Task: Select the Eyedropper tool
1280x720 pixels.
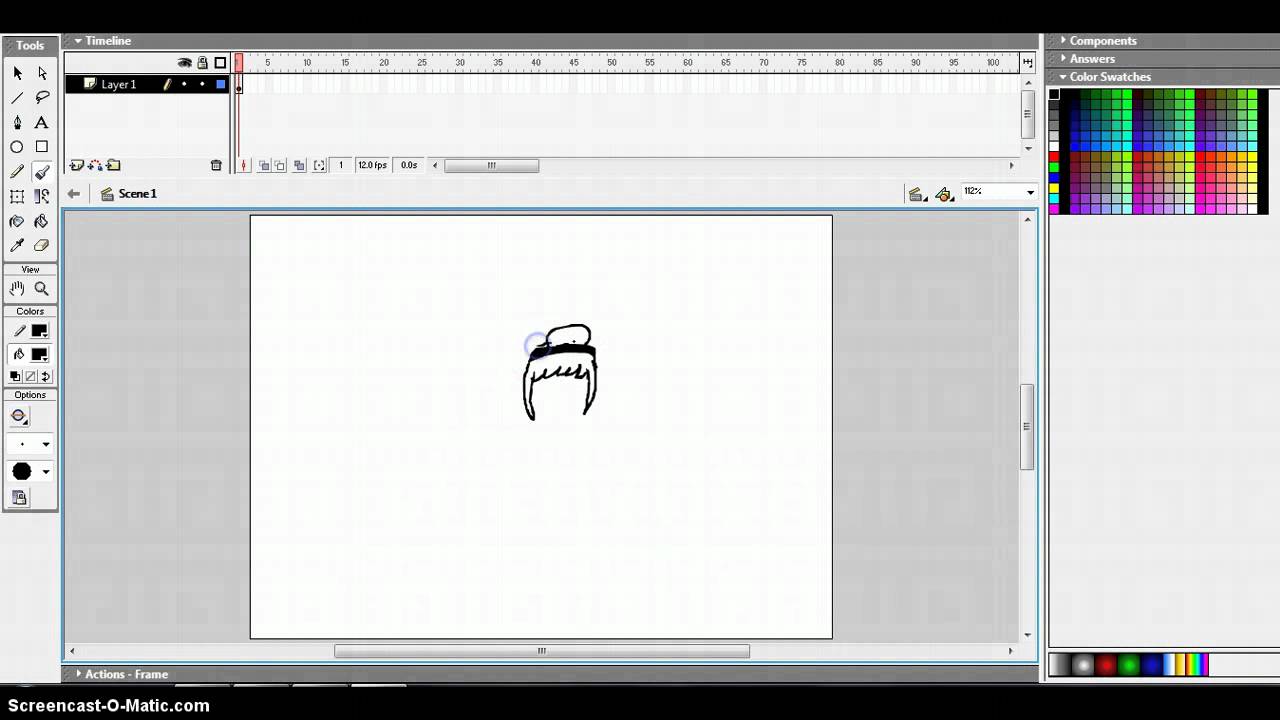Action: click(x=17, y=246)
